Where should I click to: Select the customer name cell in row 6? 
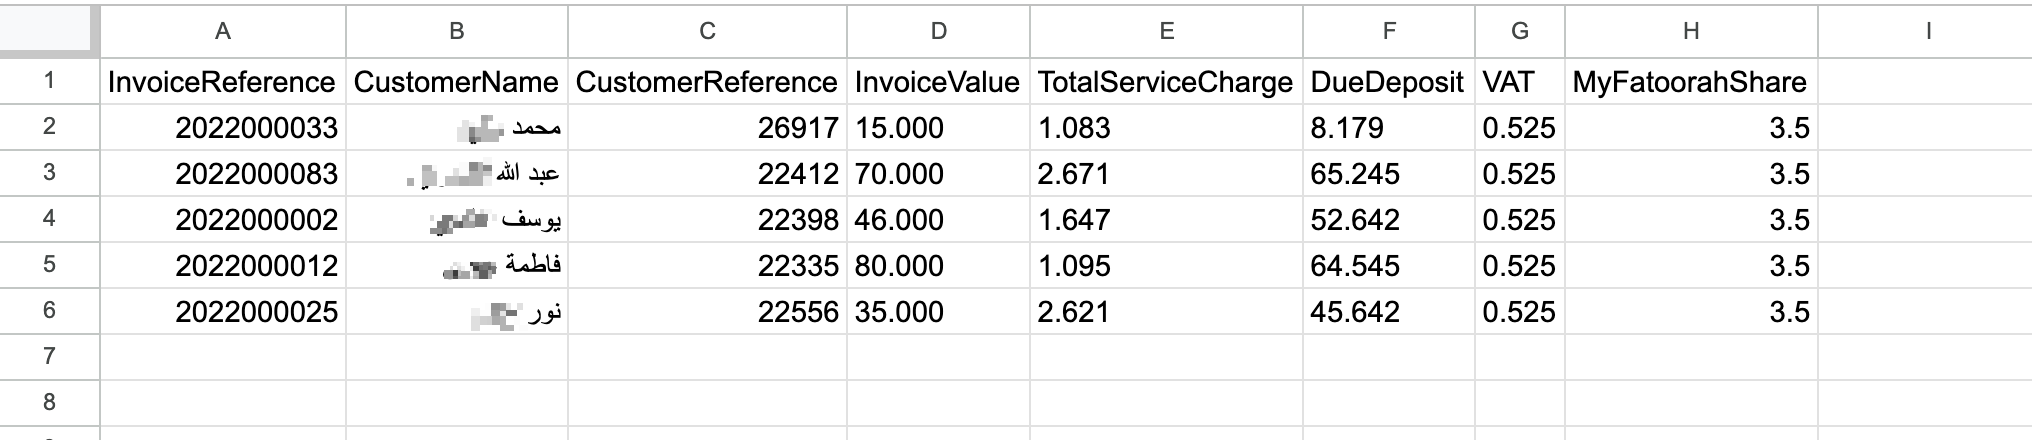coord(457,311)
